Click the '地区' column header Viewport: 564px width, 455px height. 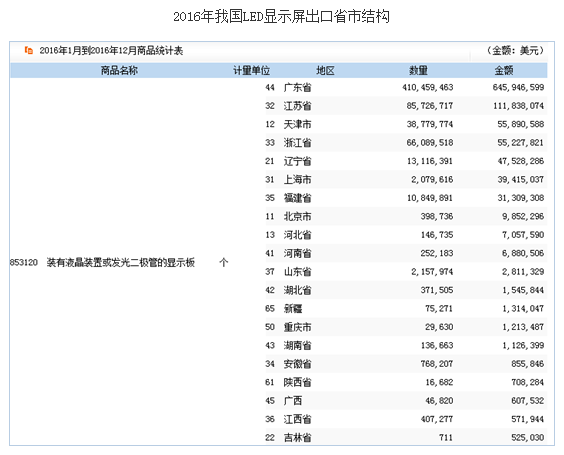click(326, 70)
